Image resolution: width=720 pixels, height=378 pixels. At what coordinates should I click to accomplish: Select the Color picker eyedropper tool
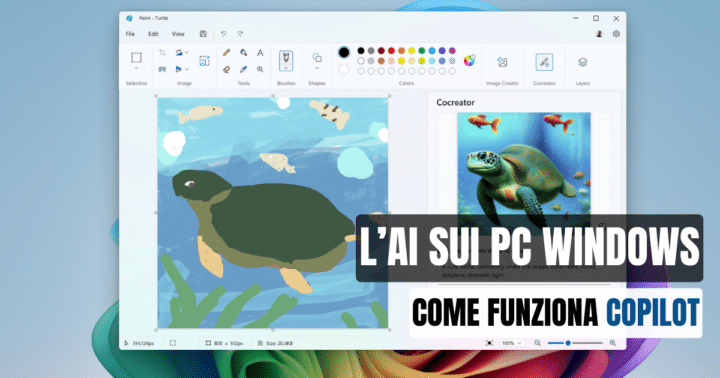[x=243, y=69]
